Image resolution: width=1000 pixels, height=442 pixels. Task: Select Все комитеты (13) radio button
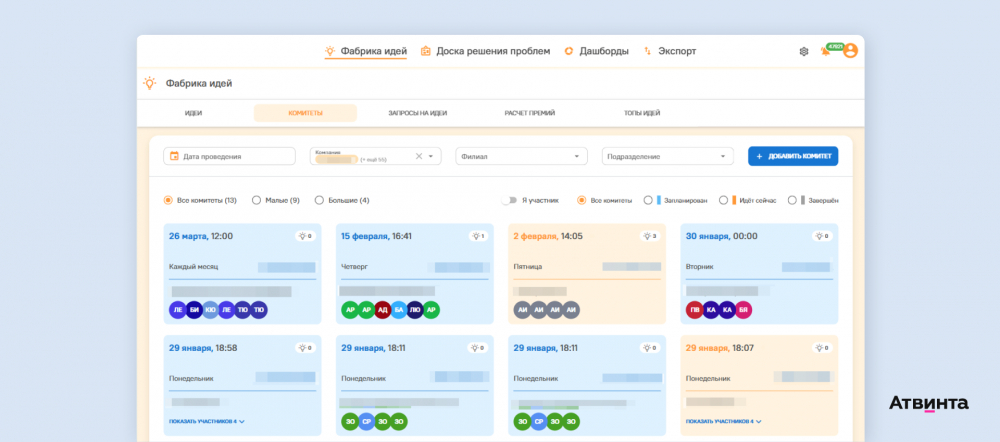point(168,200)
